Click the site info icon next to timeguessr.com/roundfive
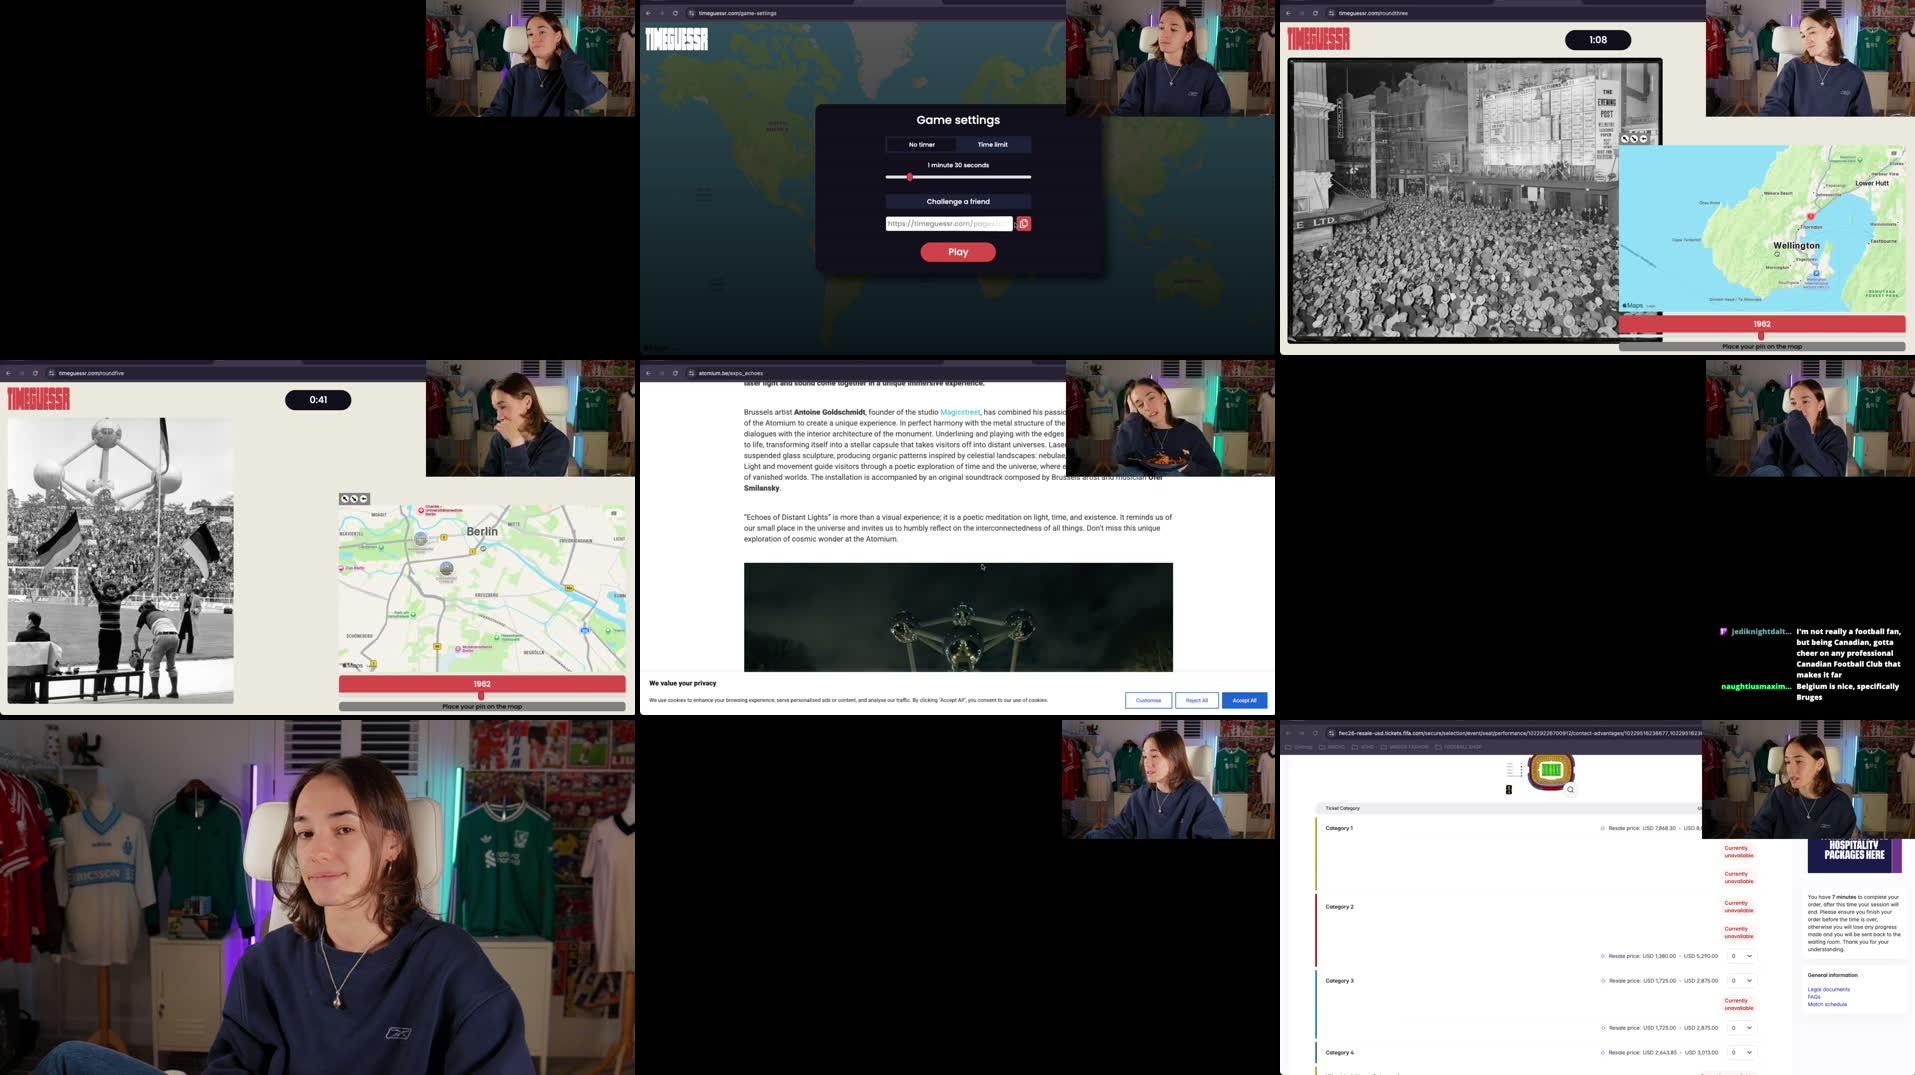 [51, 373]
